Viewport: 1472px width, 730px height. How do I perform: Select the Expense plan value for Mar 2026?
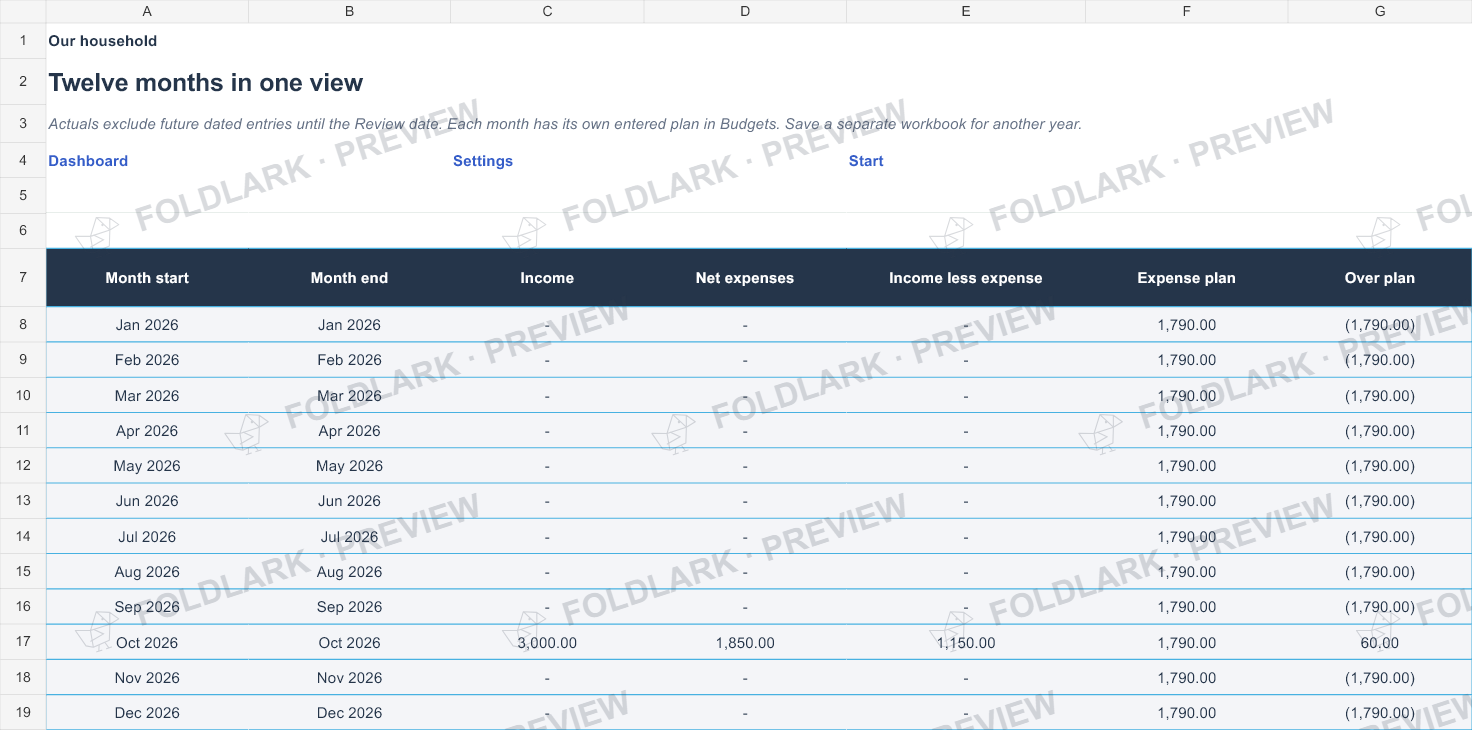click(x=1187, y=396)
